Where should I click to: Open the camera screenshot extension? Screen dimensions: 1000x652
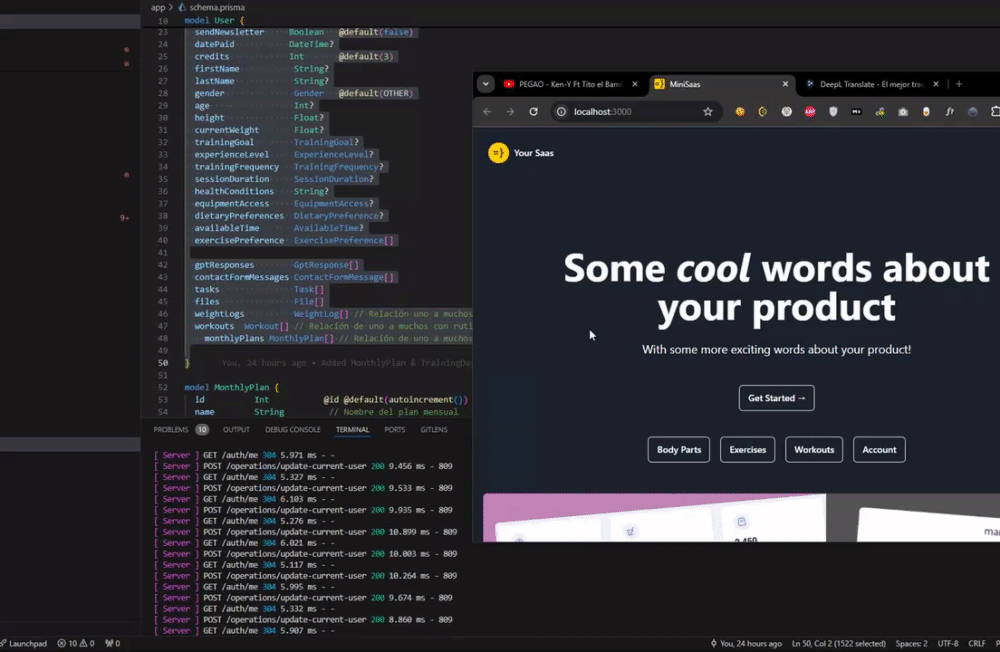pyautogui.click(x=903, y=112)
